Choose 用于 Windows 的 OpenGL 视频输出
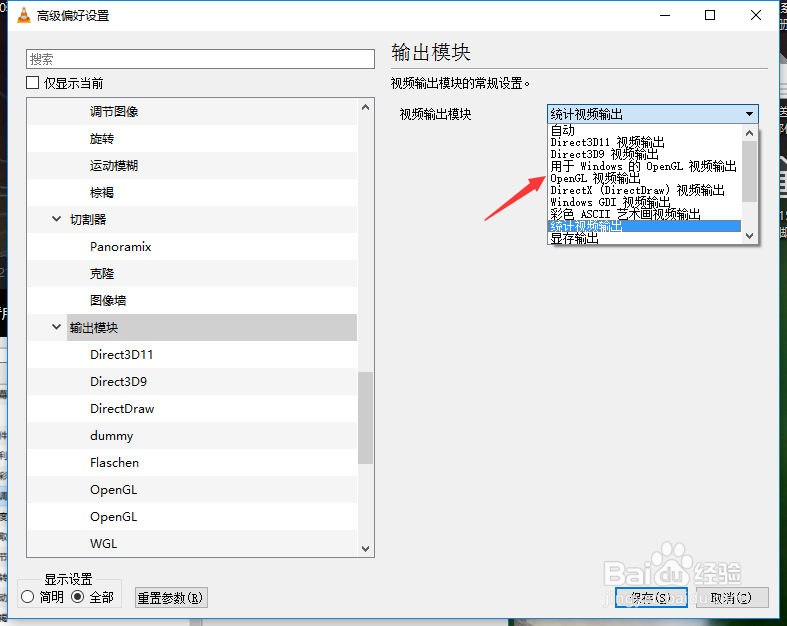 pos(643,166)
